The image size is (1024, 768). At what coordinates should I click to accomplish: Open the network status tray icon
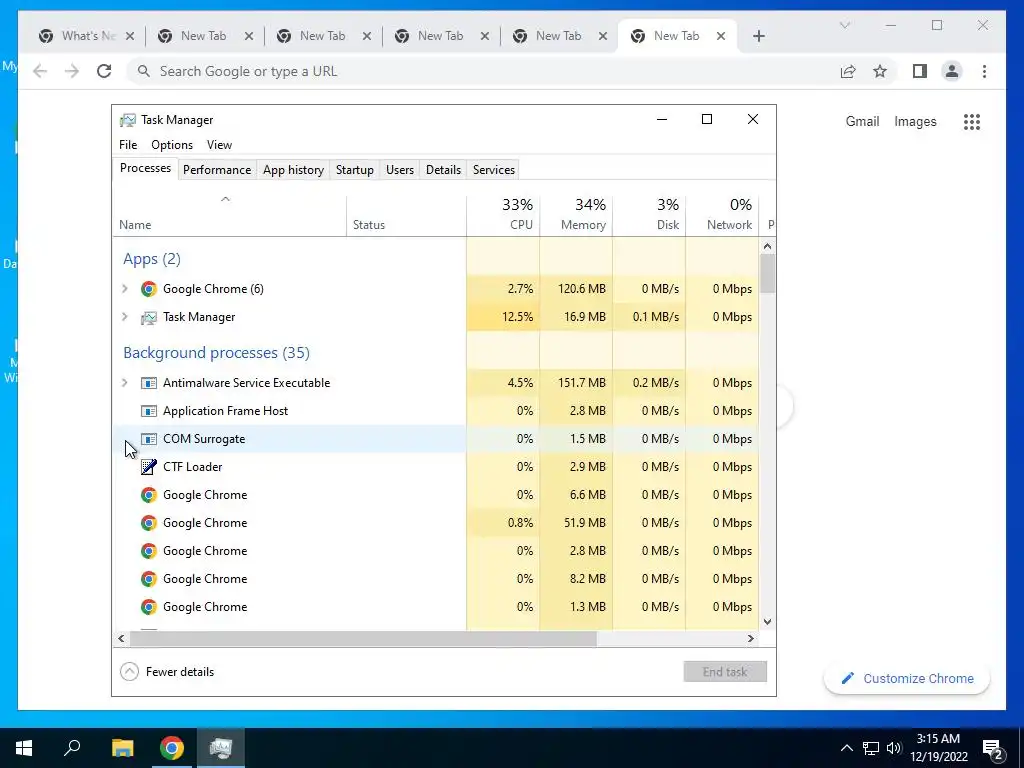pos(871,748)
